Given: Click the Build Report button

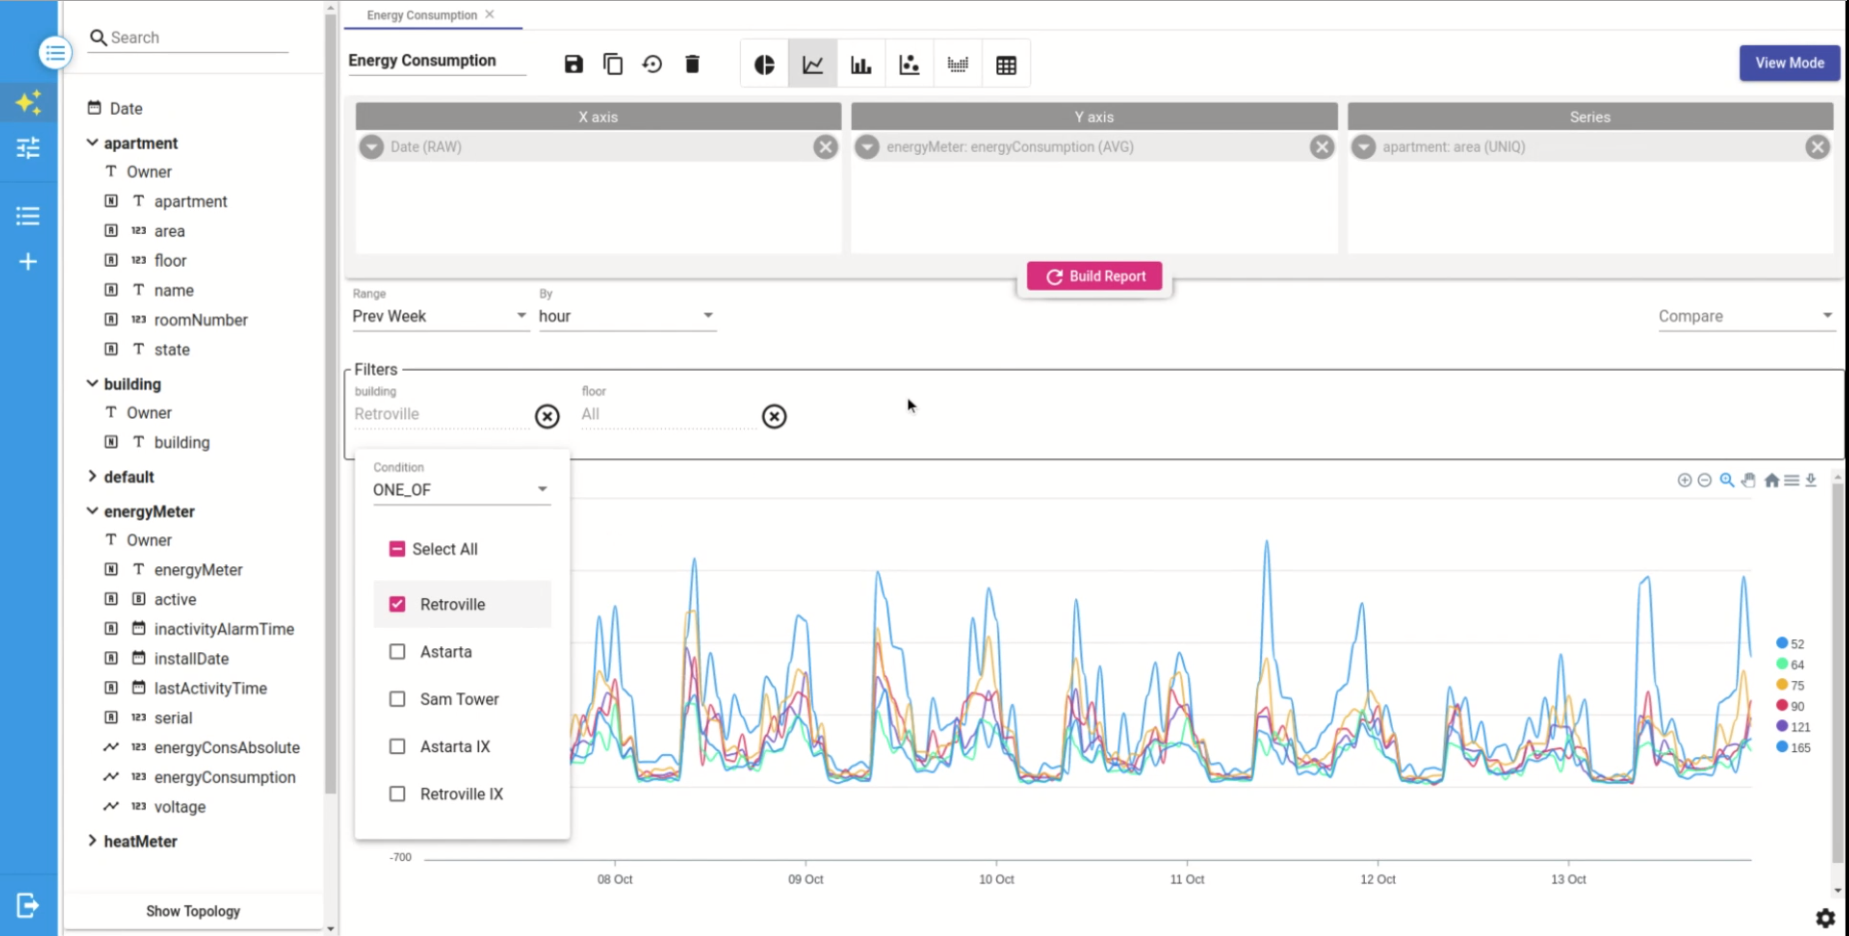Looking at the screenshot, I should point(1094,276).
